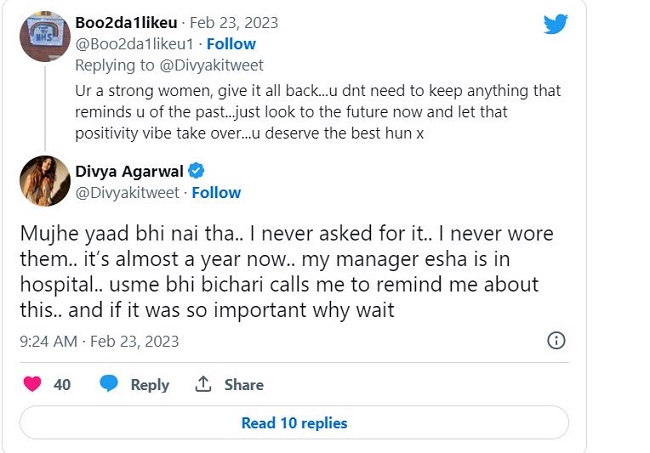Screen dimensions: 650x453
Task: Open the Divya Agarwal display name
Action: (130, 170)
